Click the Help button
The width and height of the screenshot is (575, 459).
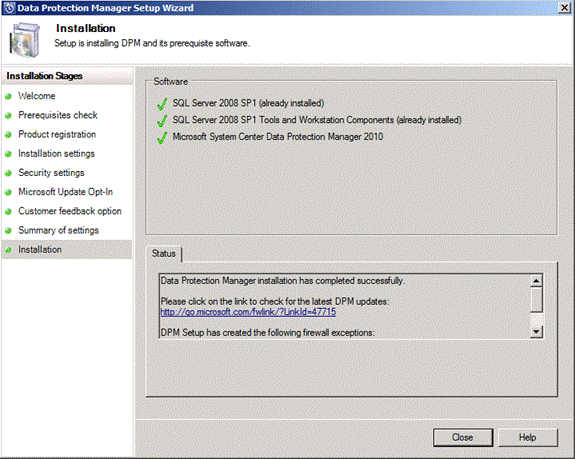point(527,437)
